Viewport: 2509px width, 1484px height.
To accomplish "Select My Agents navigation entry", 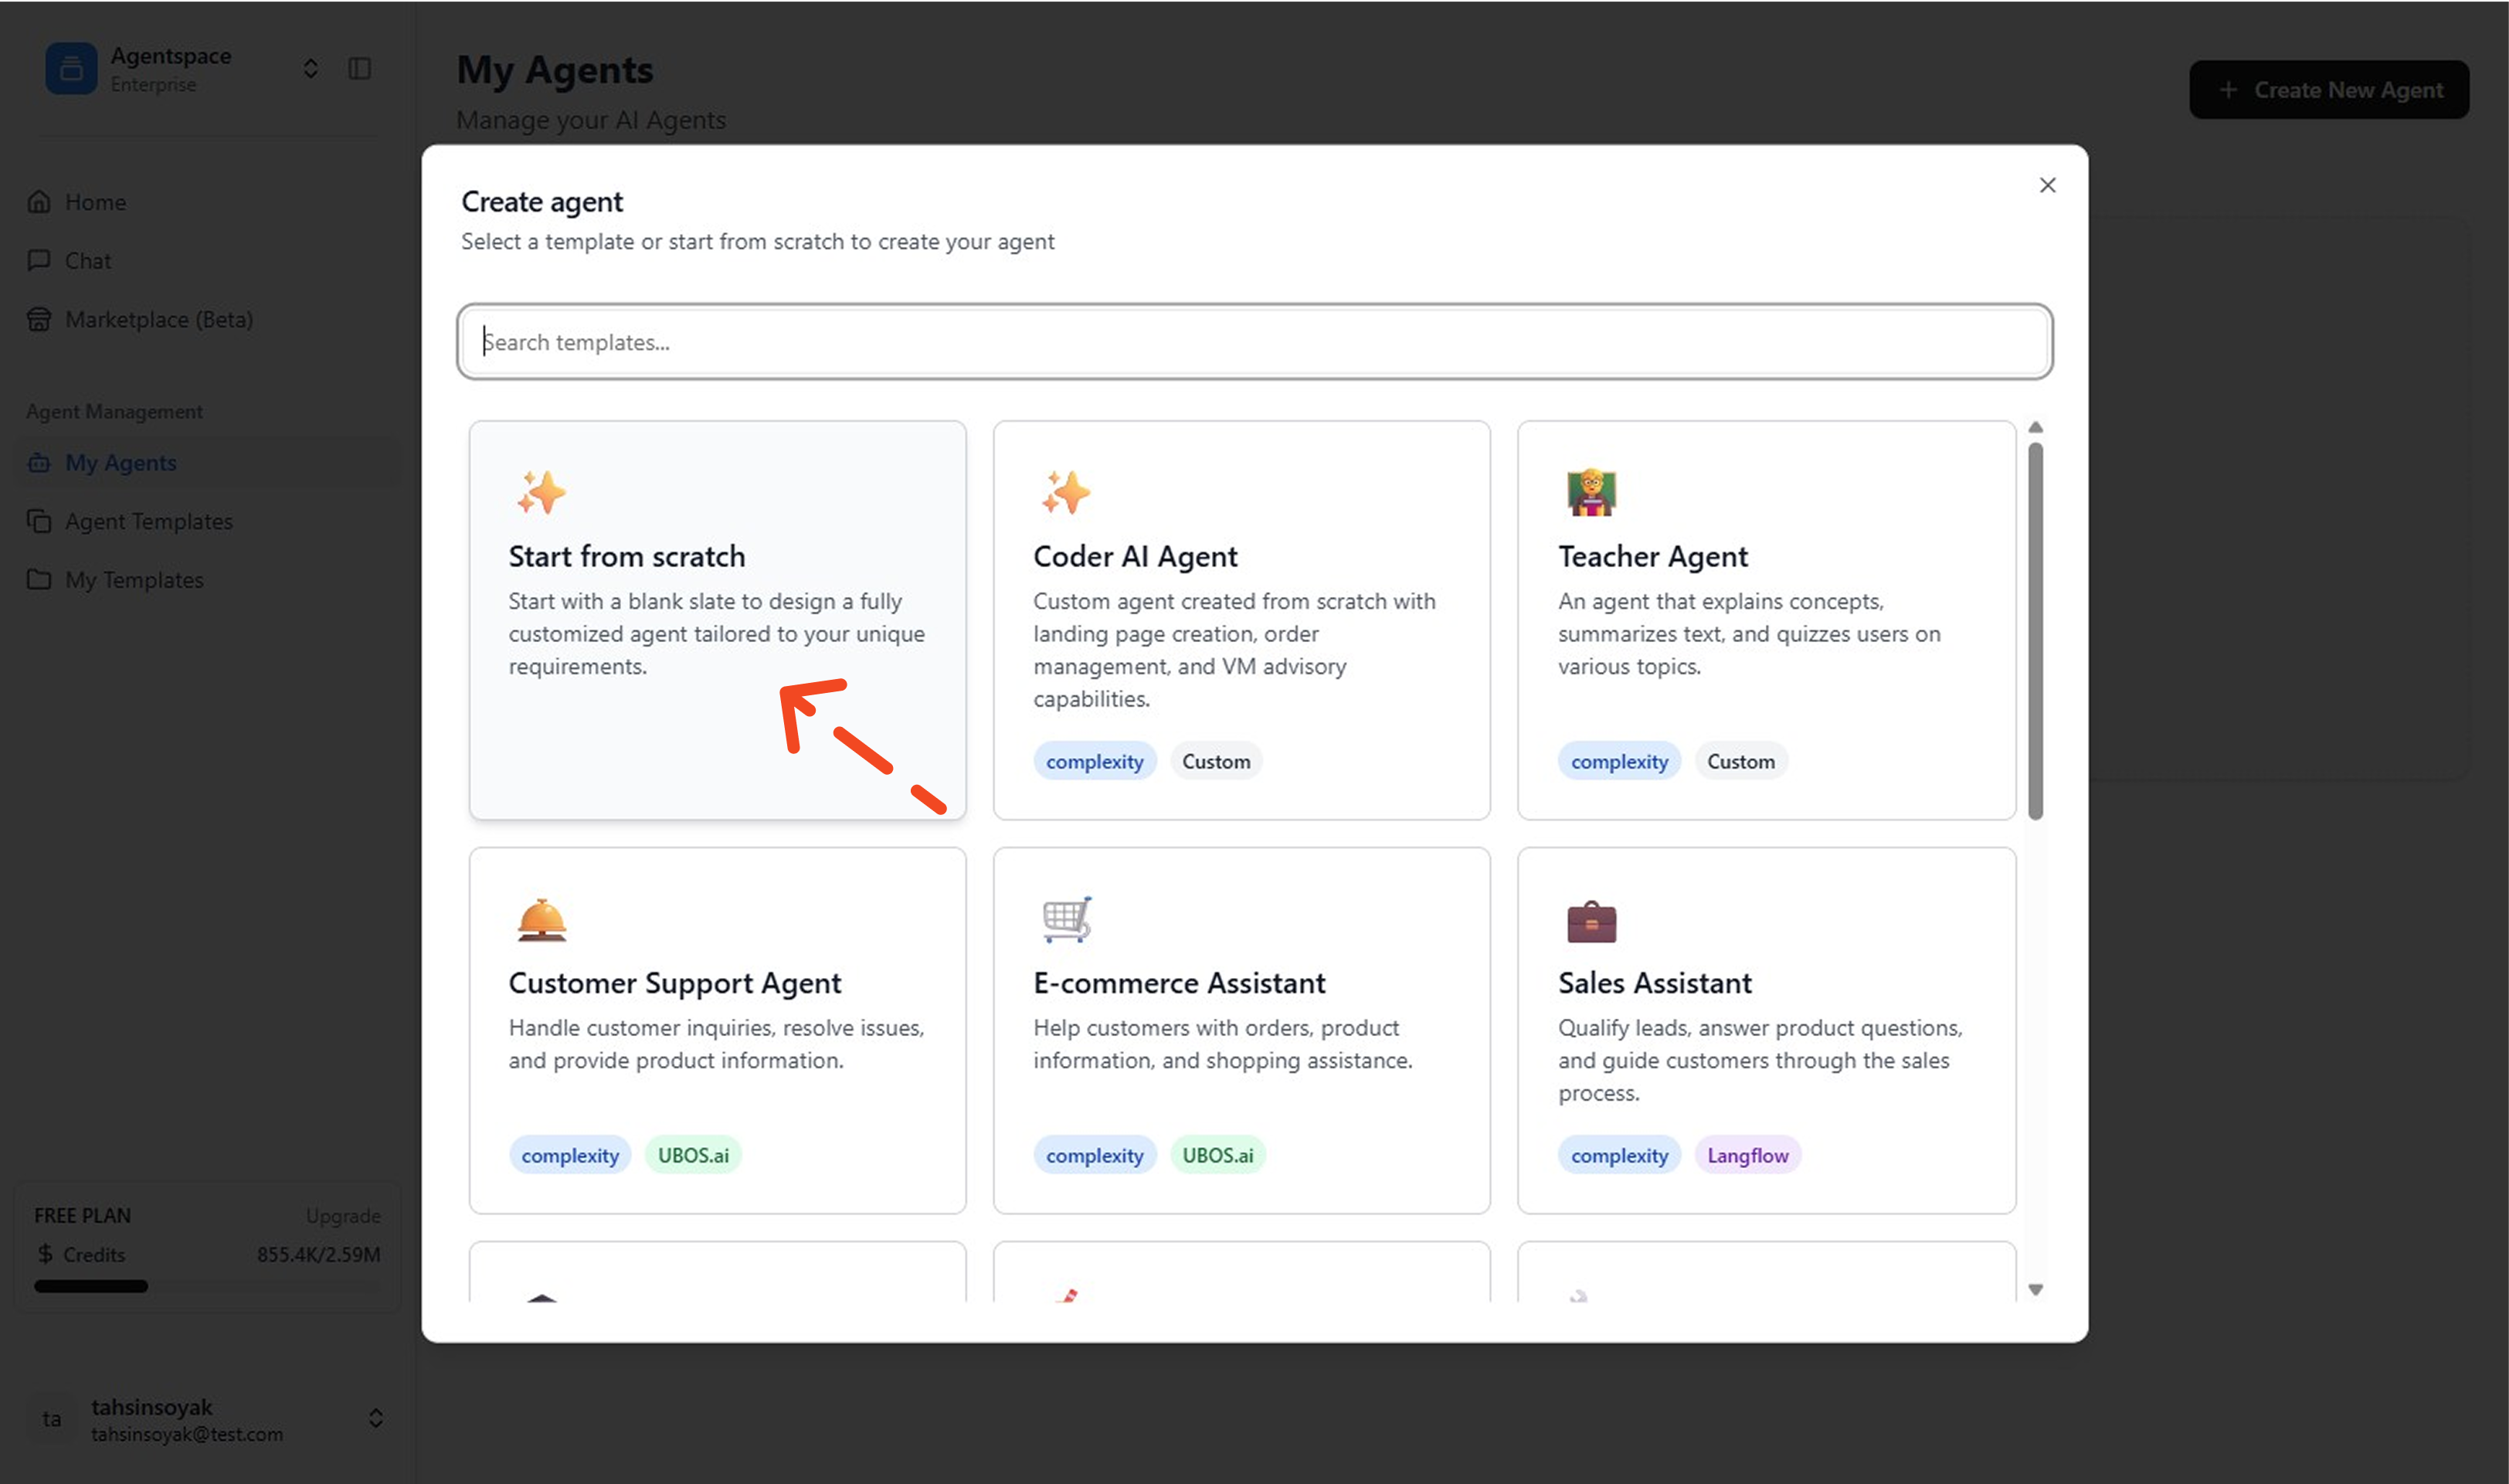I will (120, 462).
